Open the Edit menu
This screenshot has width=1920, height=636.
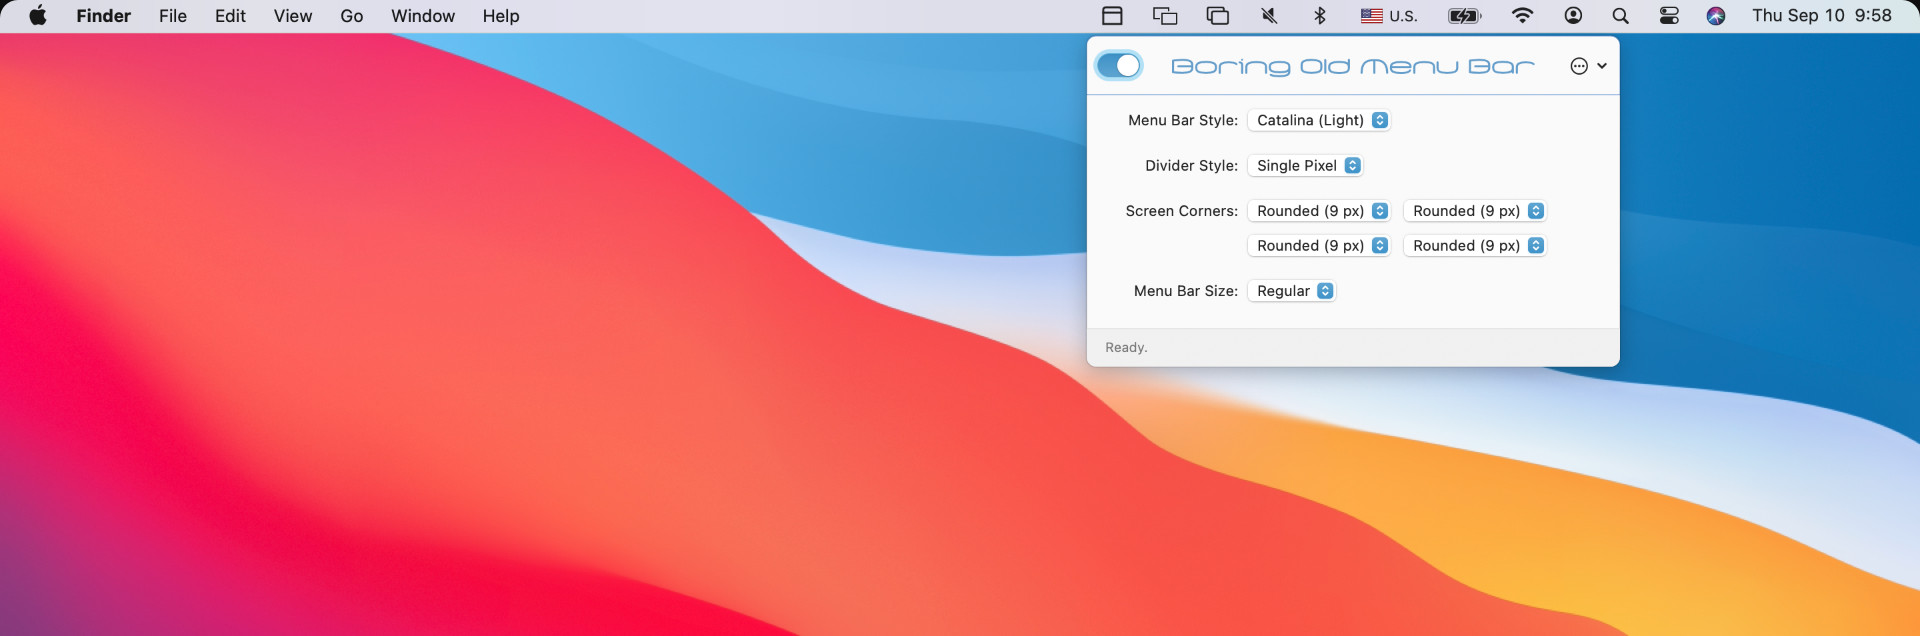point(230,16)
